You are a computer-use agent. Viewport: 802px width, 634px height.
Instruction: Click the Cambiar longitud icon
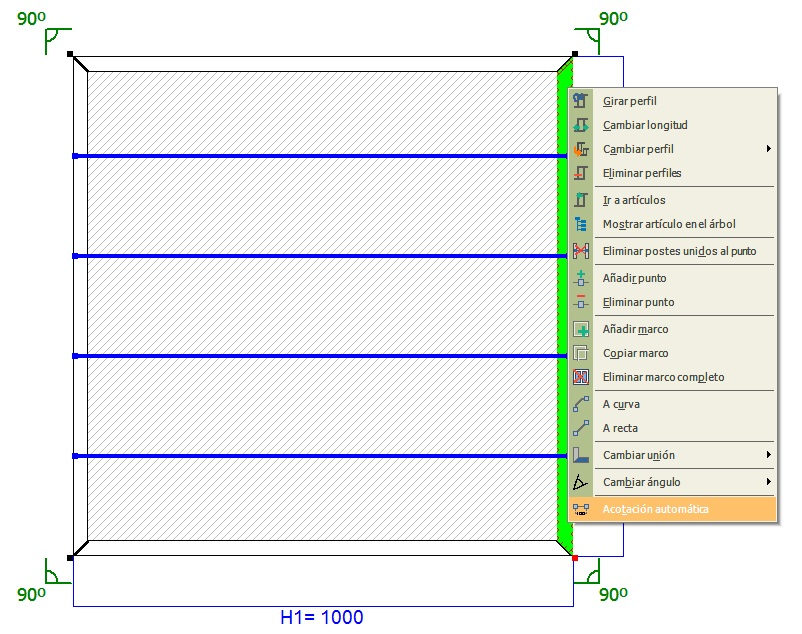click(x=581, y=125)
